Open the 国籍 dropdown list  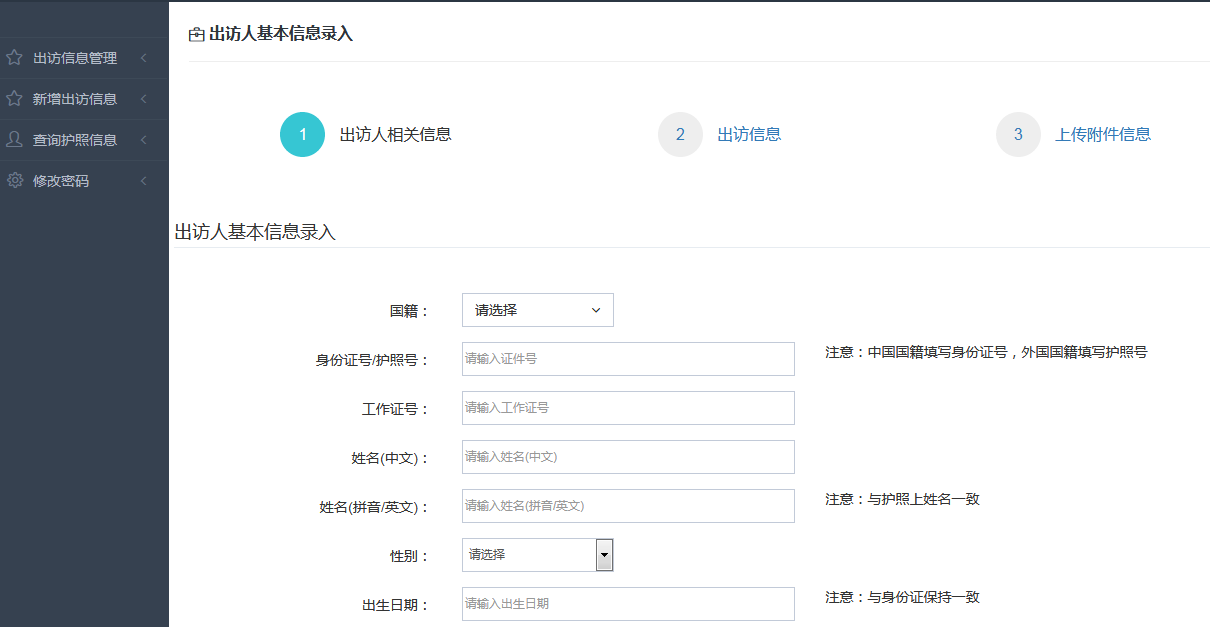click(537, 310)
